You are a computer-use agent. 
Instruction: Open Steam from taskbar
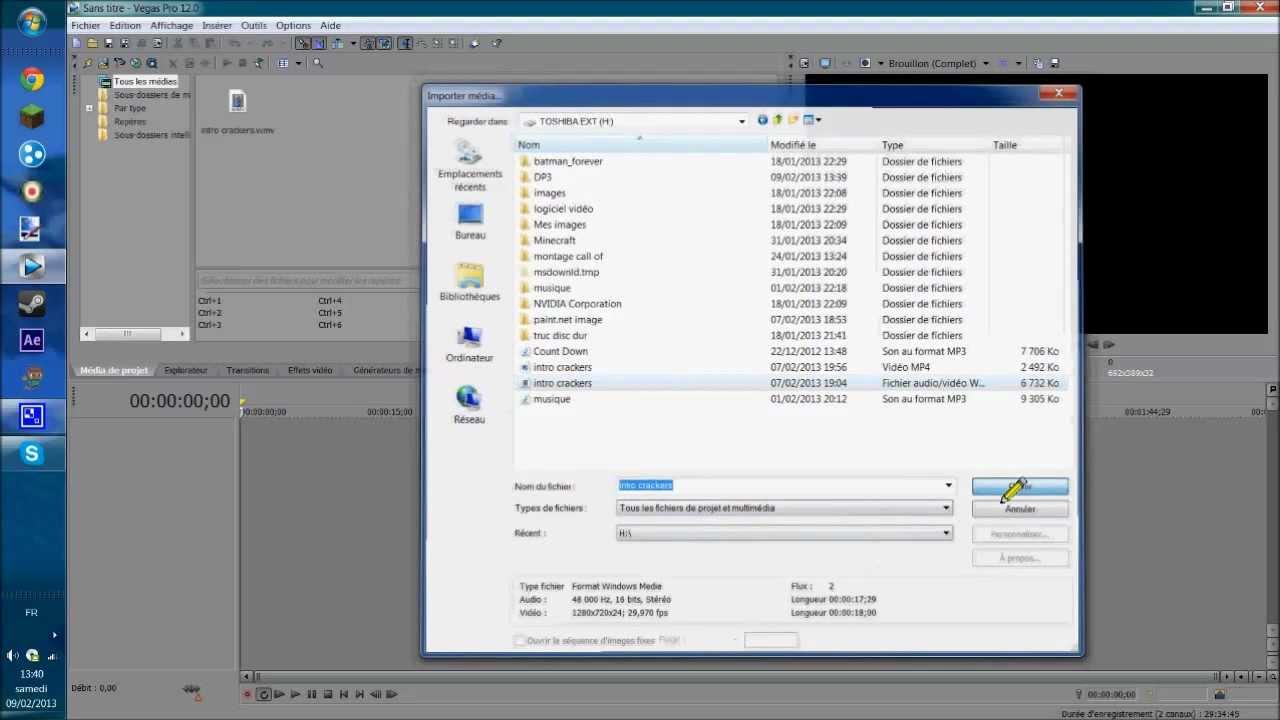point(32,303)
